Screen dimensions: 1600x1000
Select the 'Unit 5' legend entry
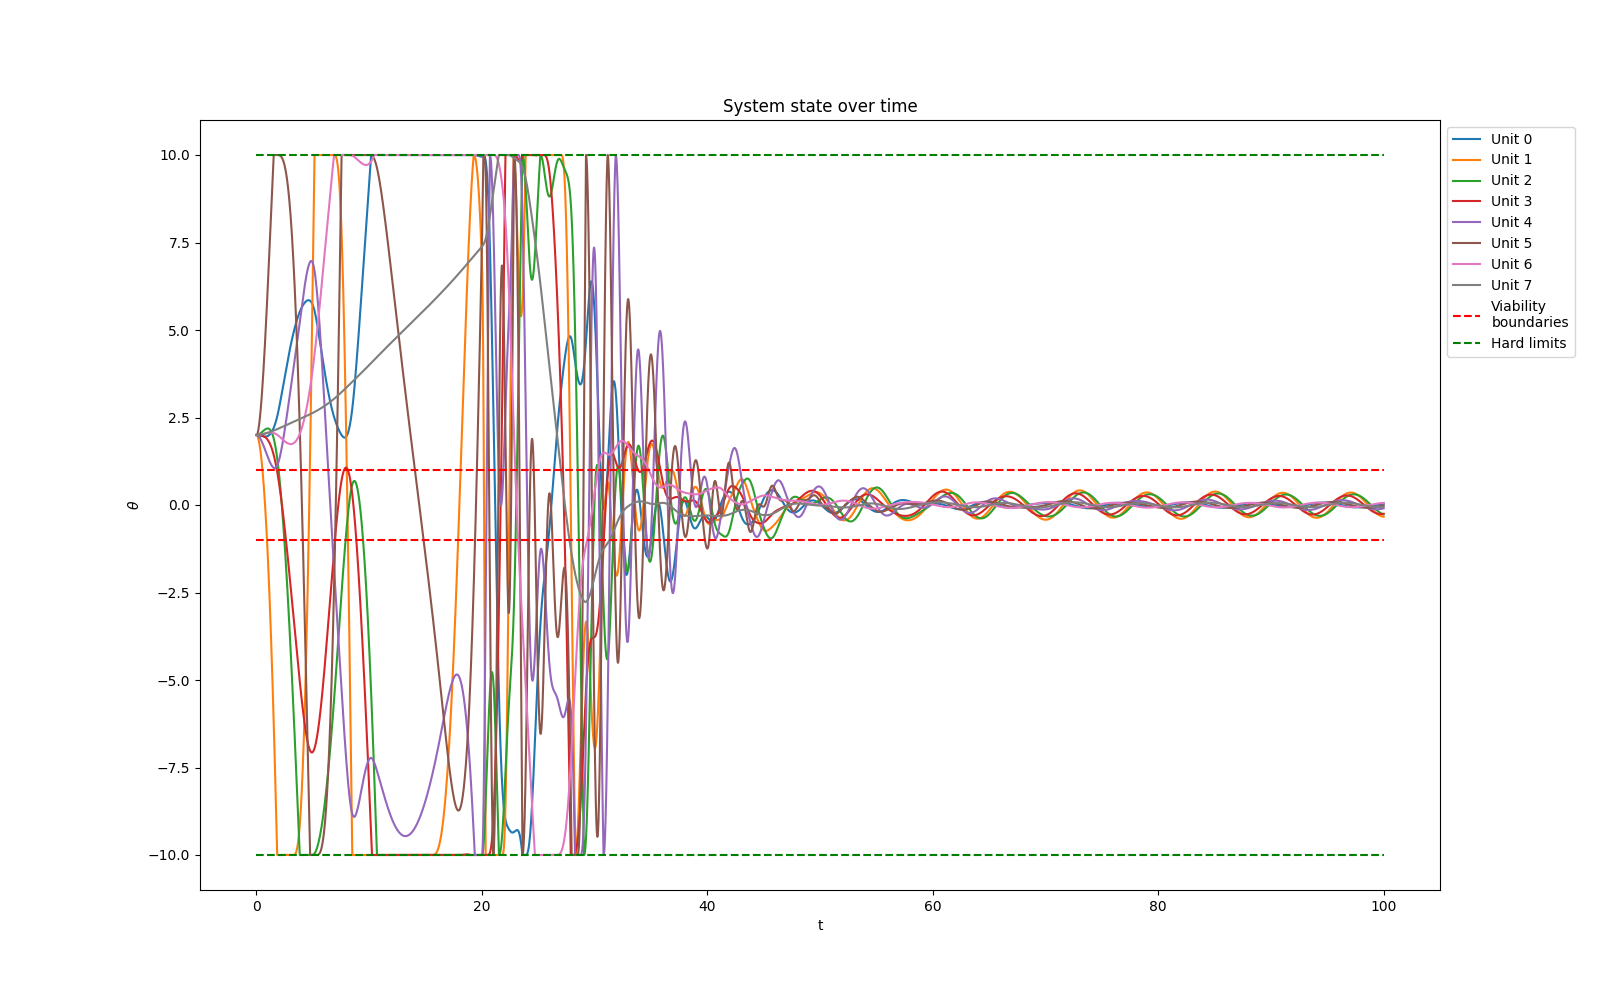(1492, 243)
